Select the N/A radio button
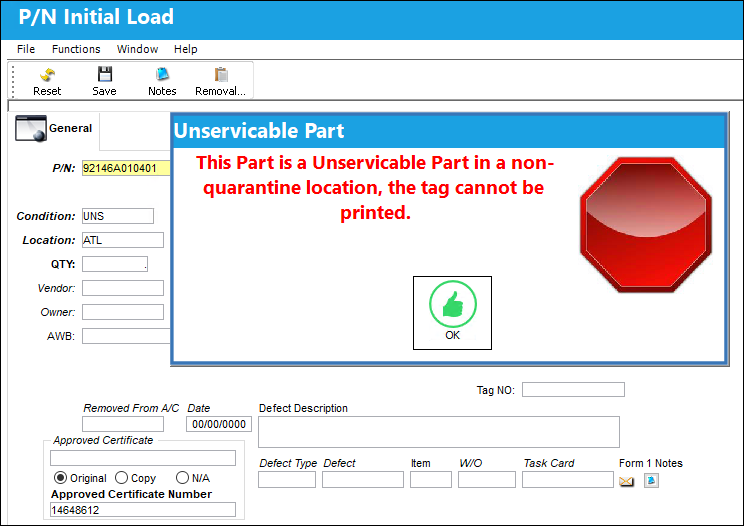 point(182,477)
